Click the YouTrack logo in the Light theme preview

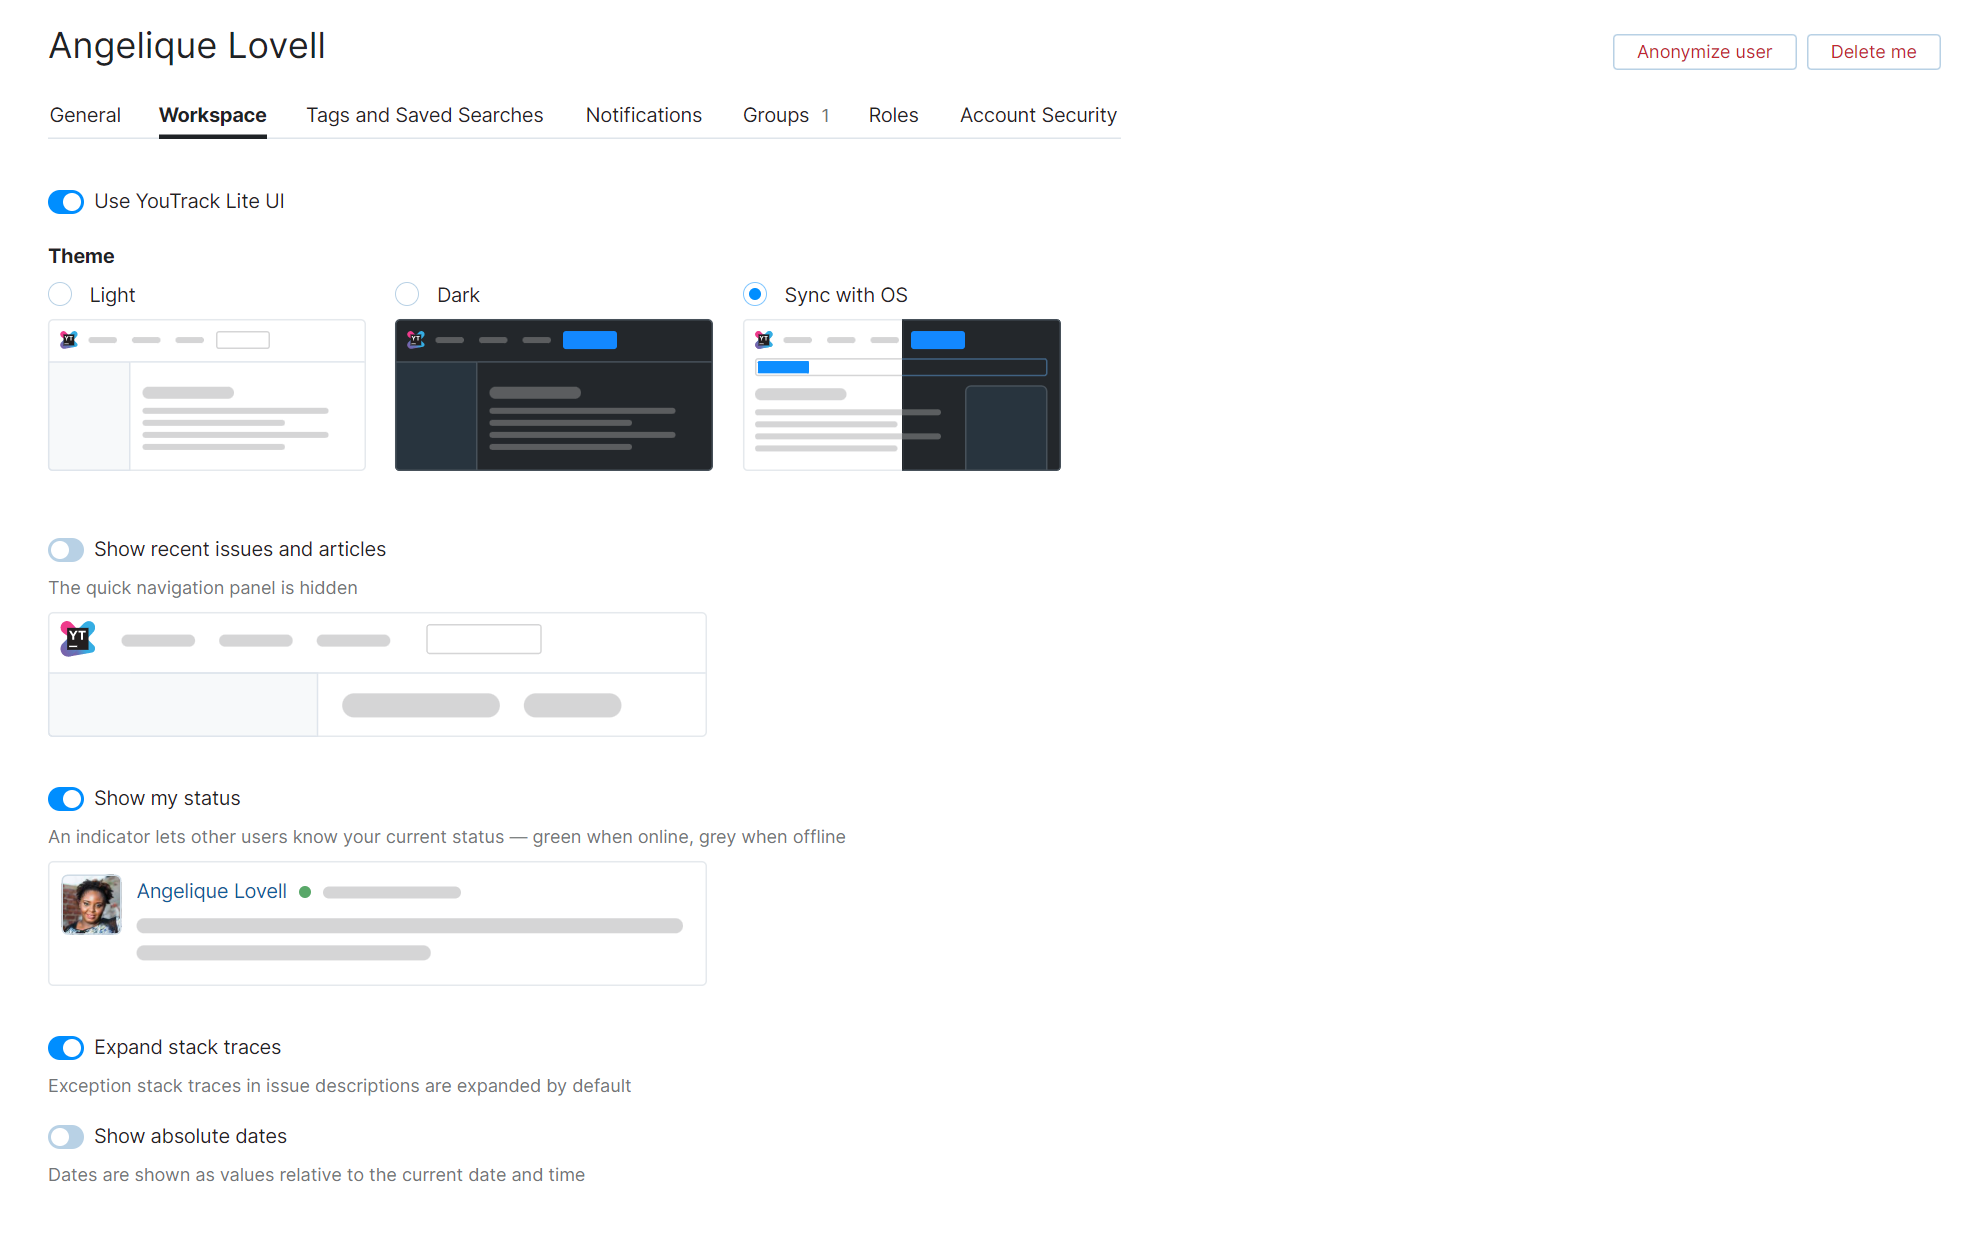point(68,339)
